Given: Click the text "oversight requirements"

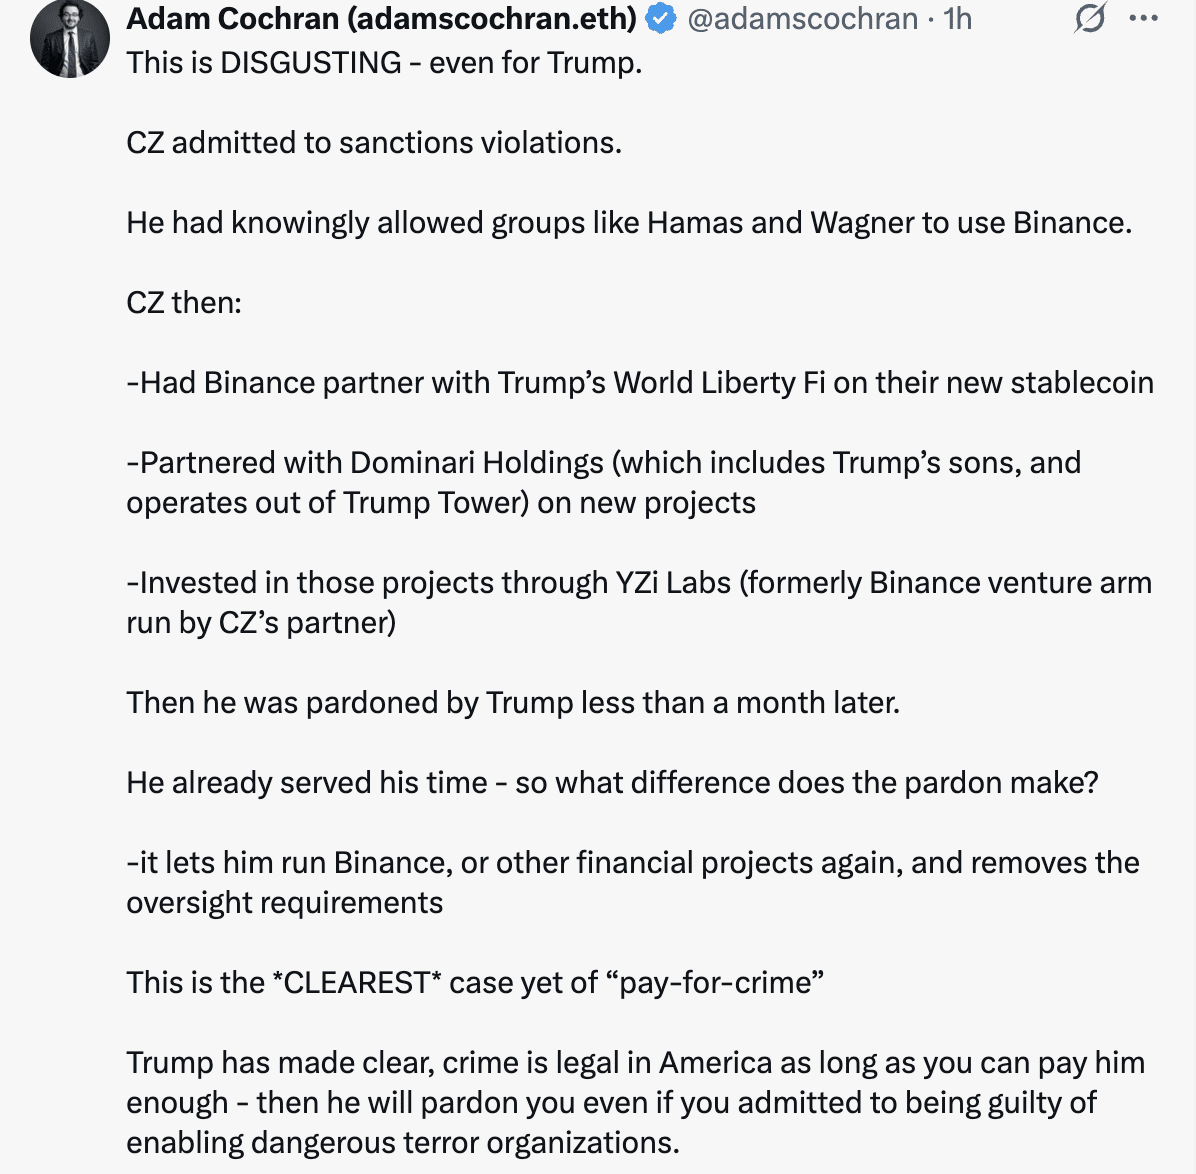Looking at the screenshot, I should click(284, 902).
